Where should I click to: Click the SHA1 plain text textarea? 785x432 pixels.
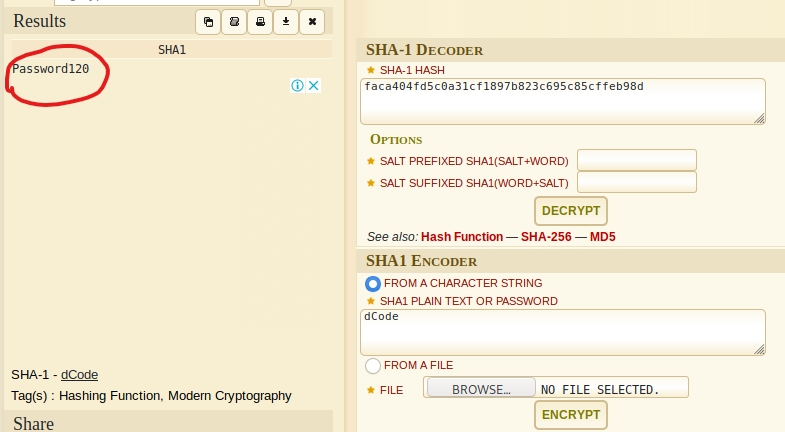pos(562,331)
